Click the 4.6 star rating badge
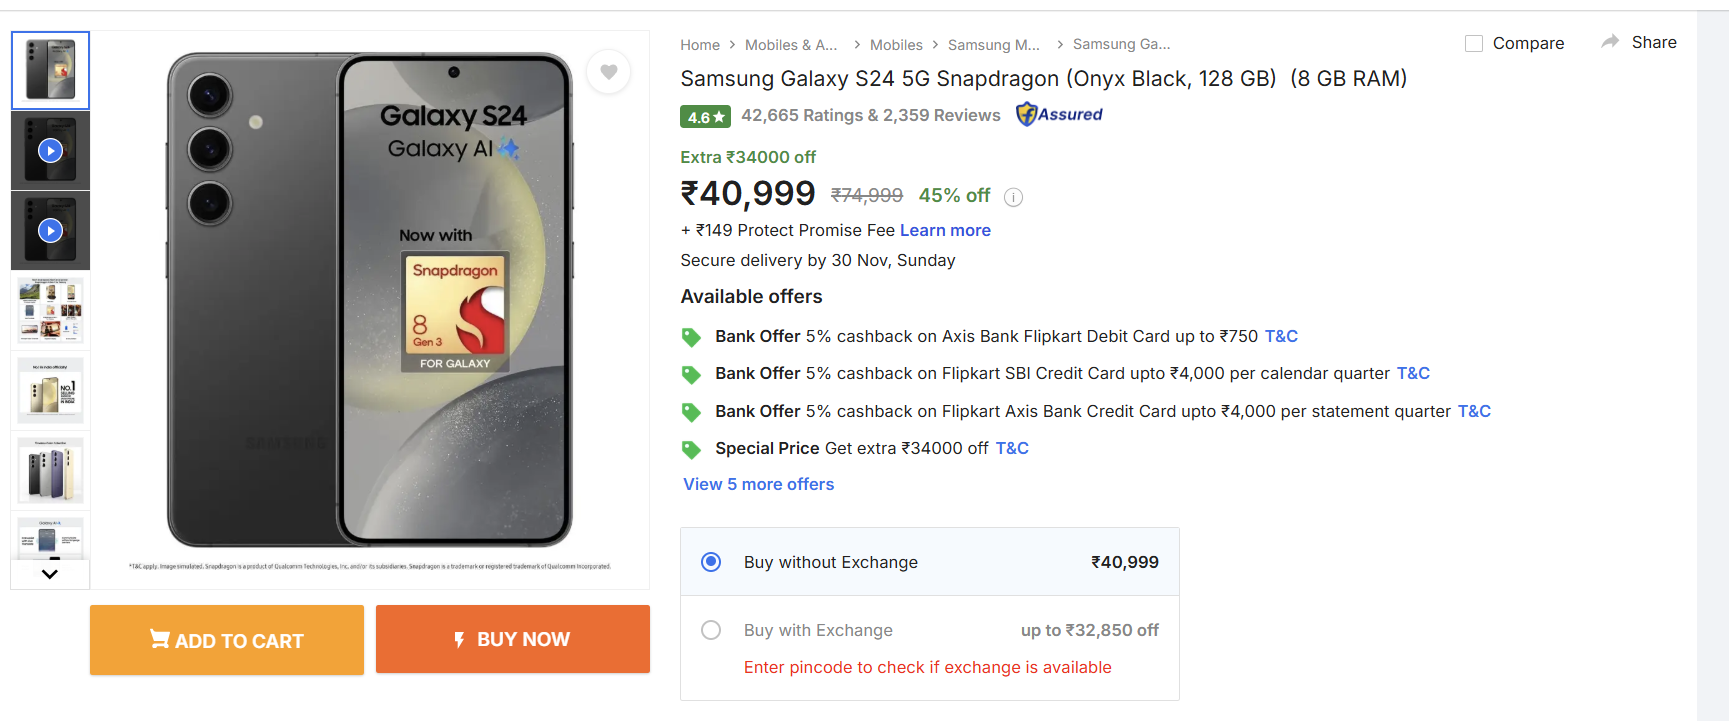Viewport: 1729px width, 721px height. 705,117
